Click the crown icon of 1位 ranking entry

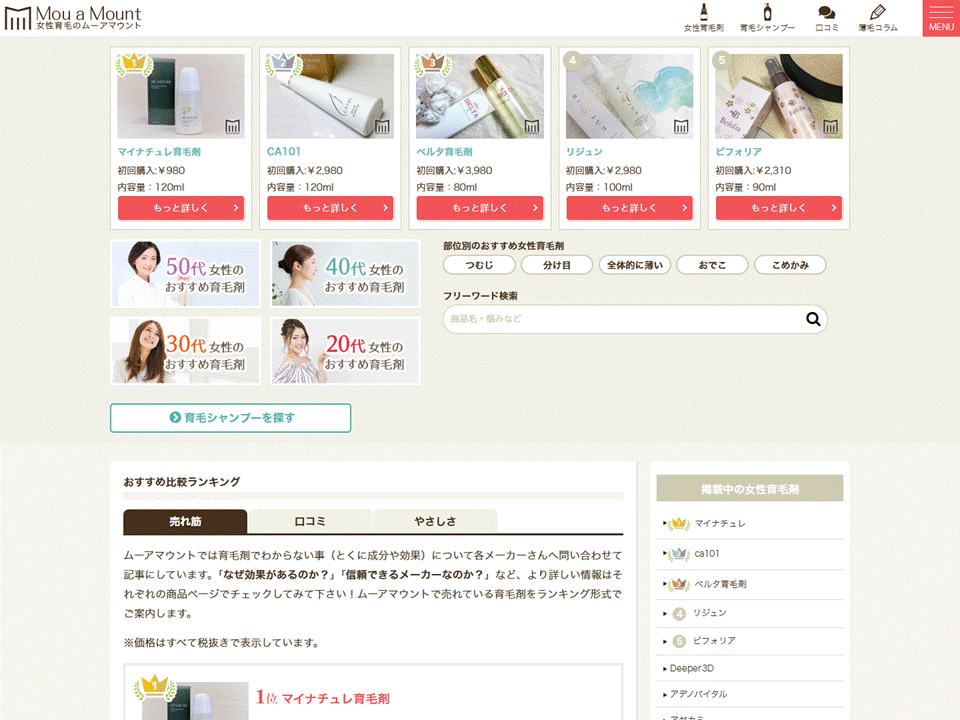click(155, 688)
